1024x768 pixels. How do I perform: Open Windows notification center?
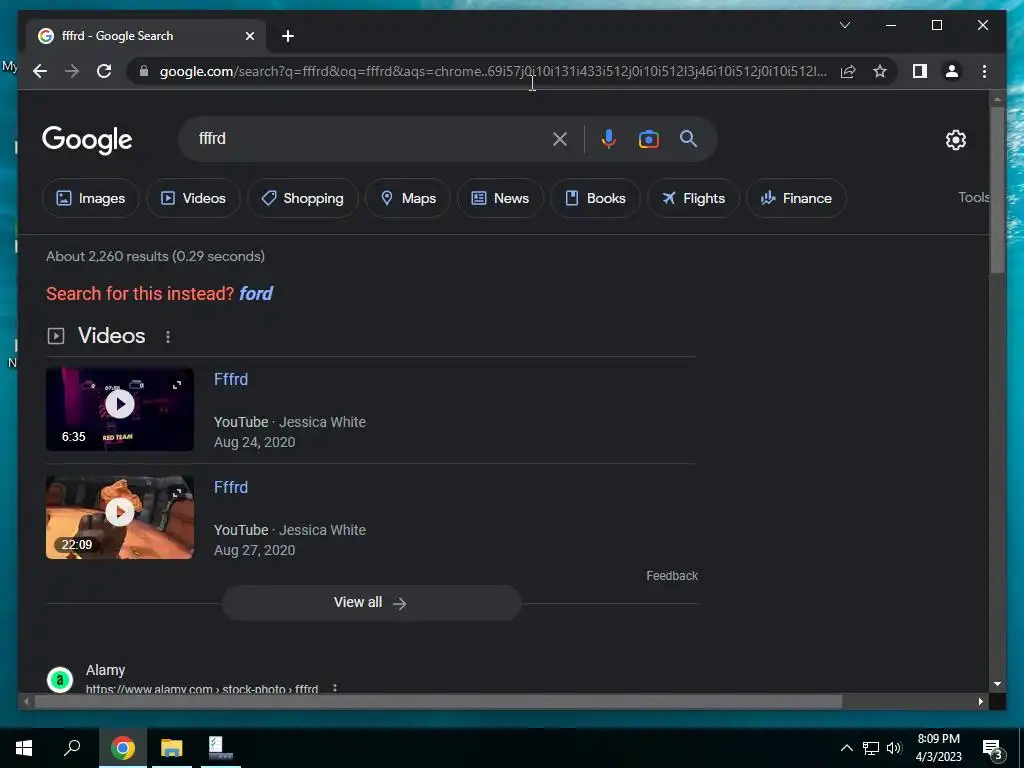click(x=992, y=749)
